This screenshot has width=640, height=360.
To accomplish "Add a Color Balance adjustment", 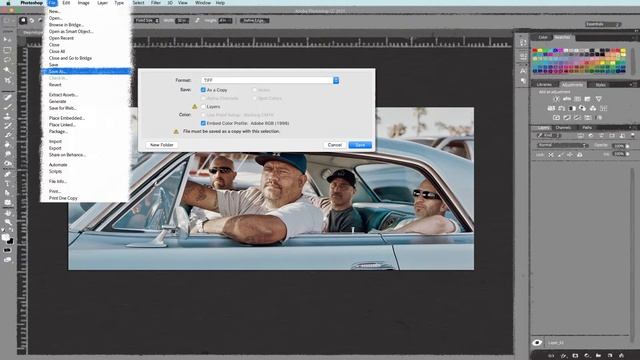I will tap(562, 108).
